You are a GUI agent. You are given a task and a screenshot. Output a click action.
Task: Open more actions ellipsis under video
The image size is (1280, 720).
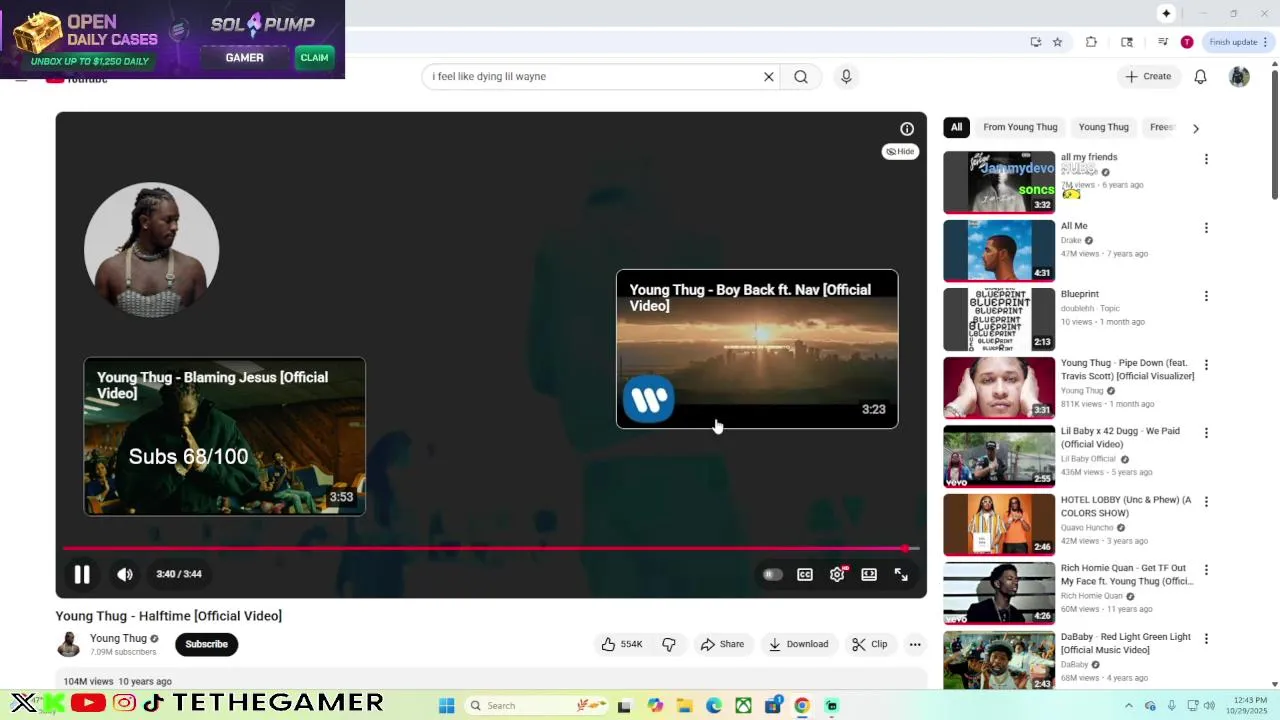pos(915,644)
